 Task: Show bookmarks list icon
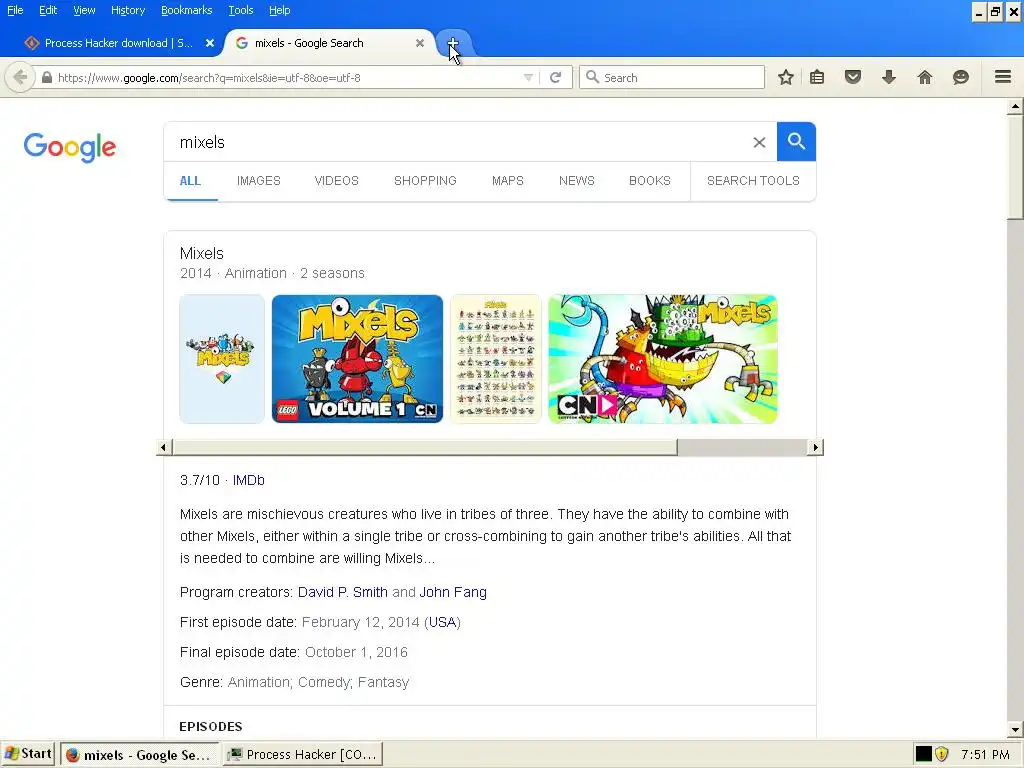click(x=817, y=78)
